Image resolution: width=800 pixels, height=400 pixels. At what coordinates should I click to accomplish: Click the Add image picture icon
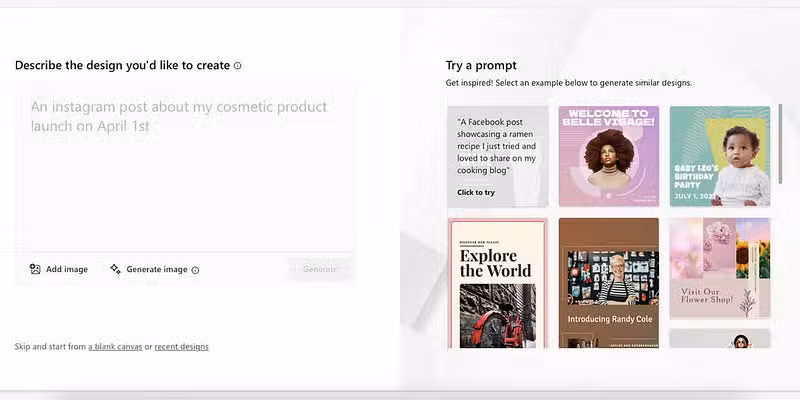[x=35, y=269]
